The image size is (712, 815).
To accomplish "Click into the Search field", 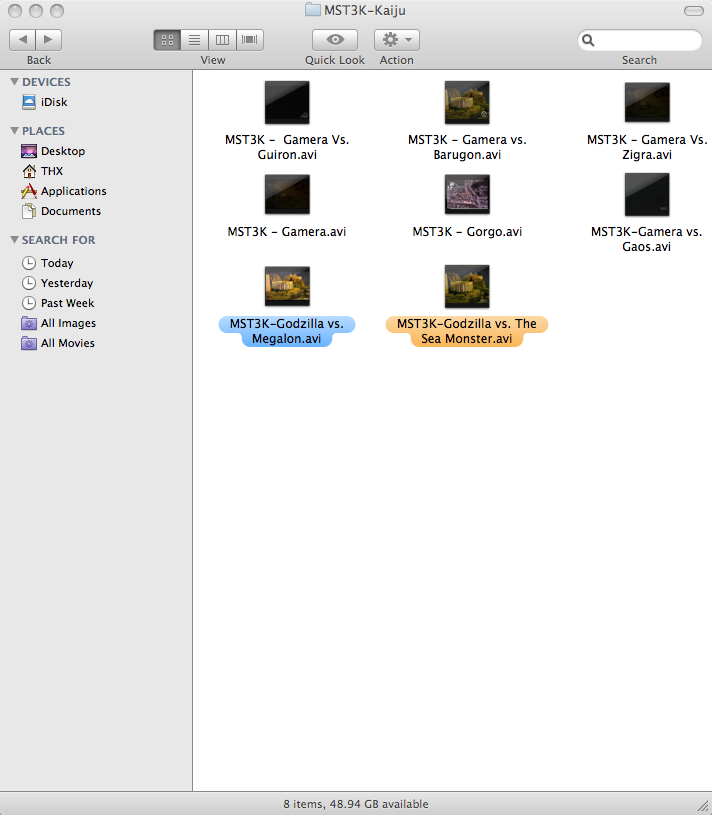I will [x=640, y=40].
